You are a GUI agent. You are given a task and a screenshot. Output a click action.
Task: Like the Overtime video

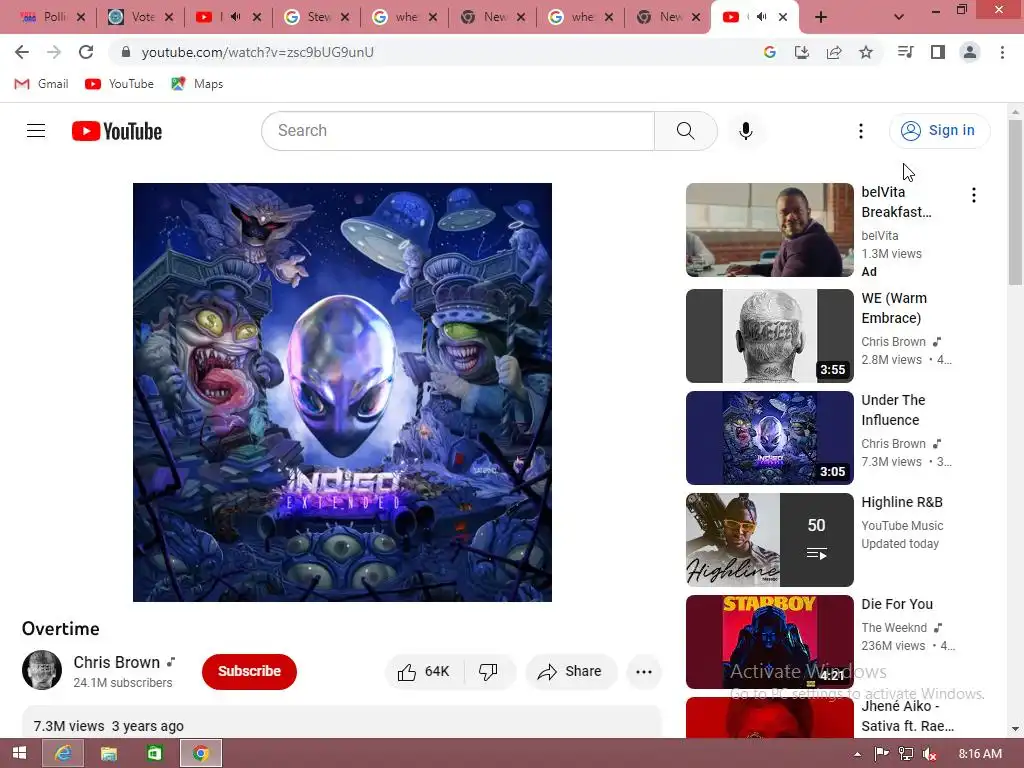(x=424, y=671)
